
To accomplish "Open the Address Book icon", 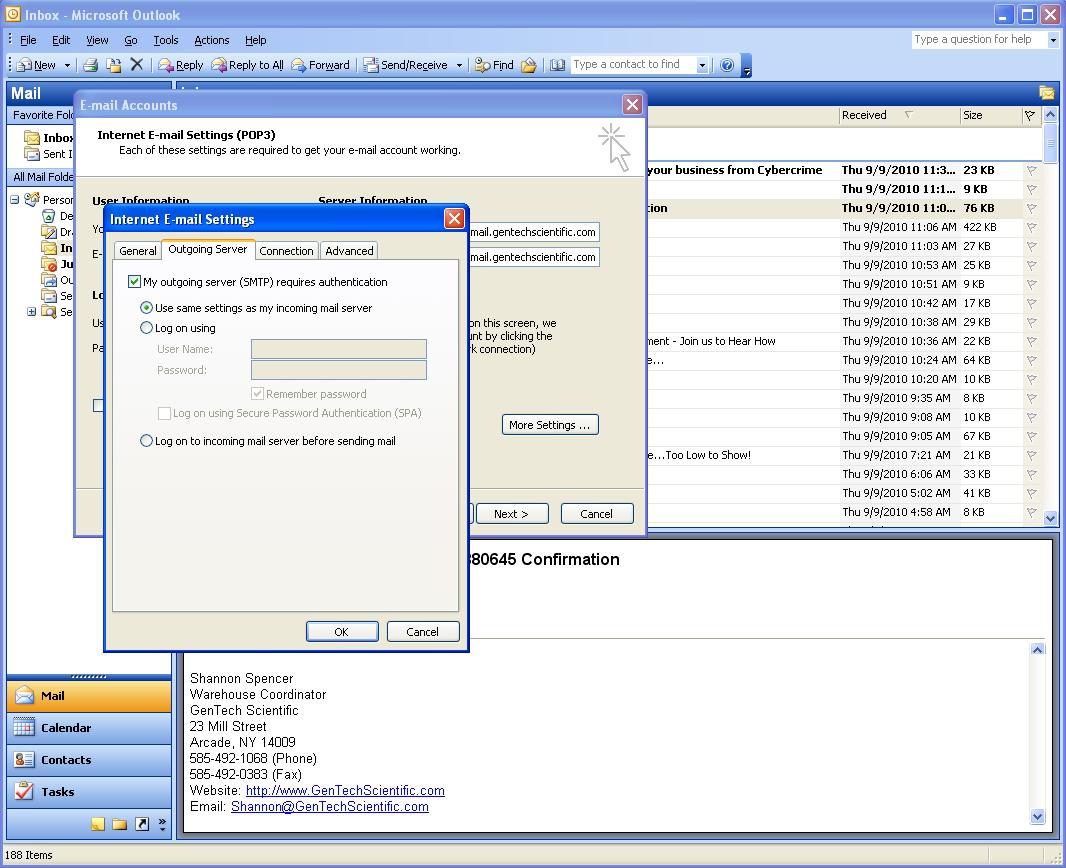I will coord(557,65).
